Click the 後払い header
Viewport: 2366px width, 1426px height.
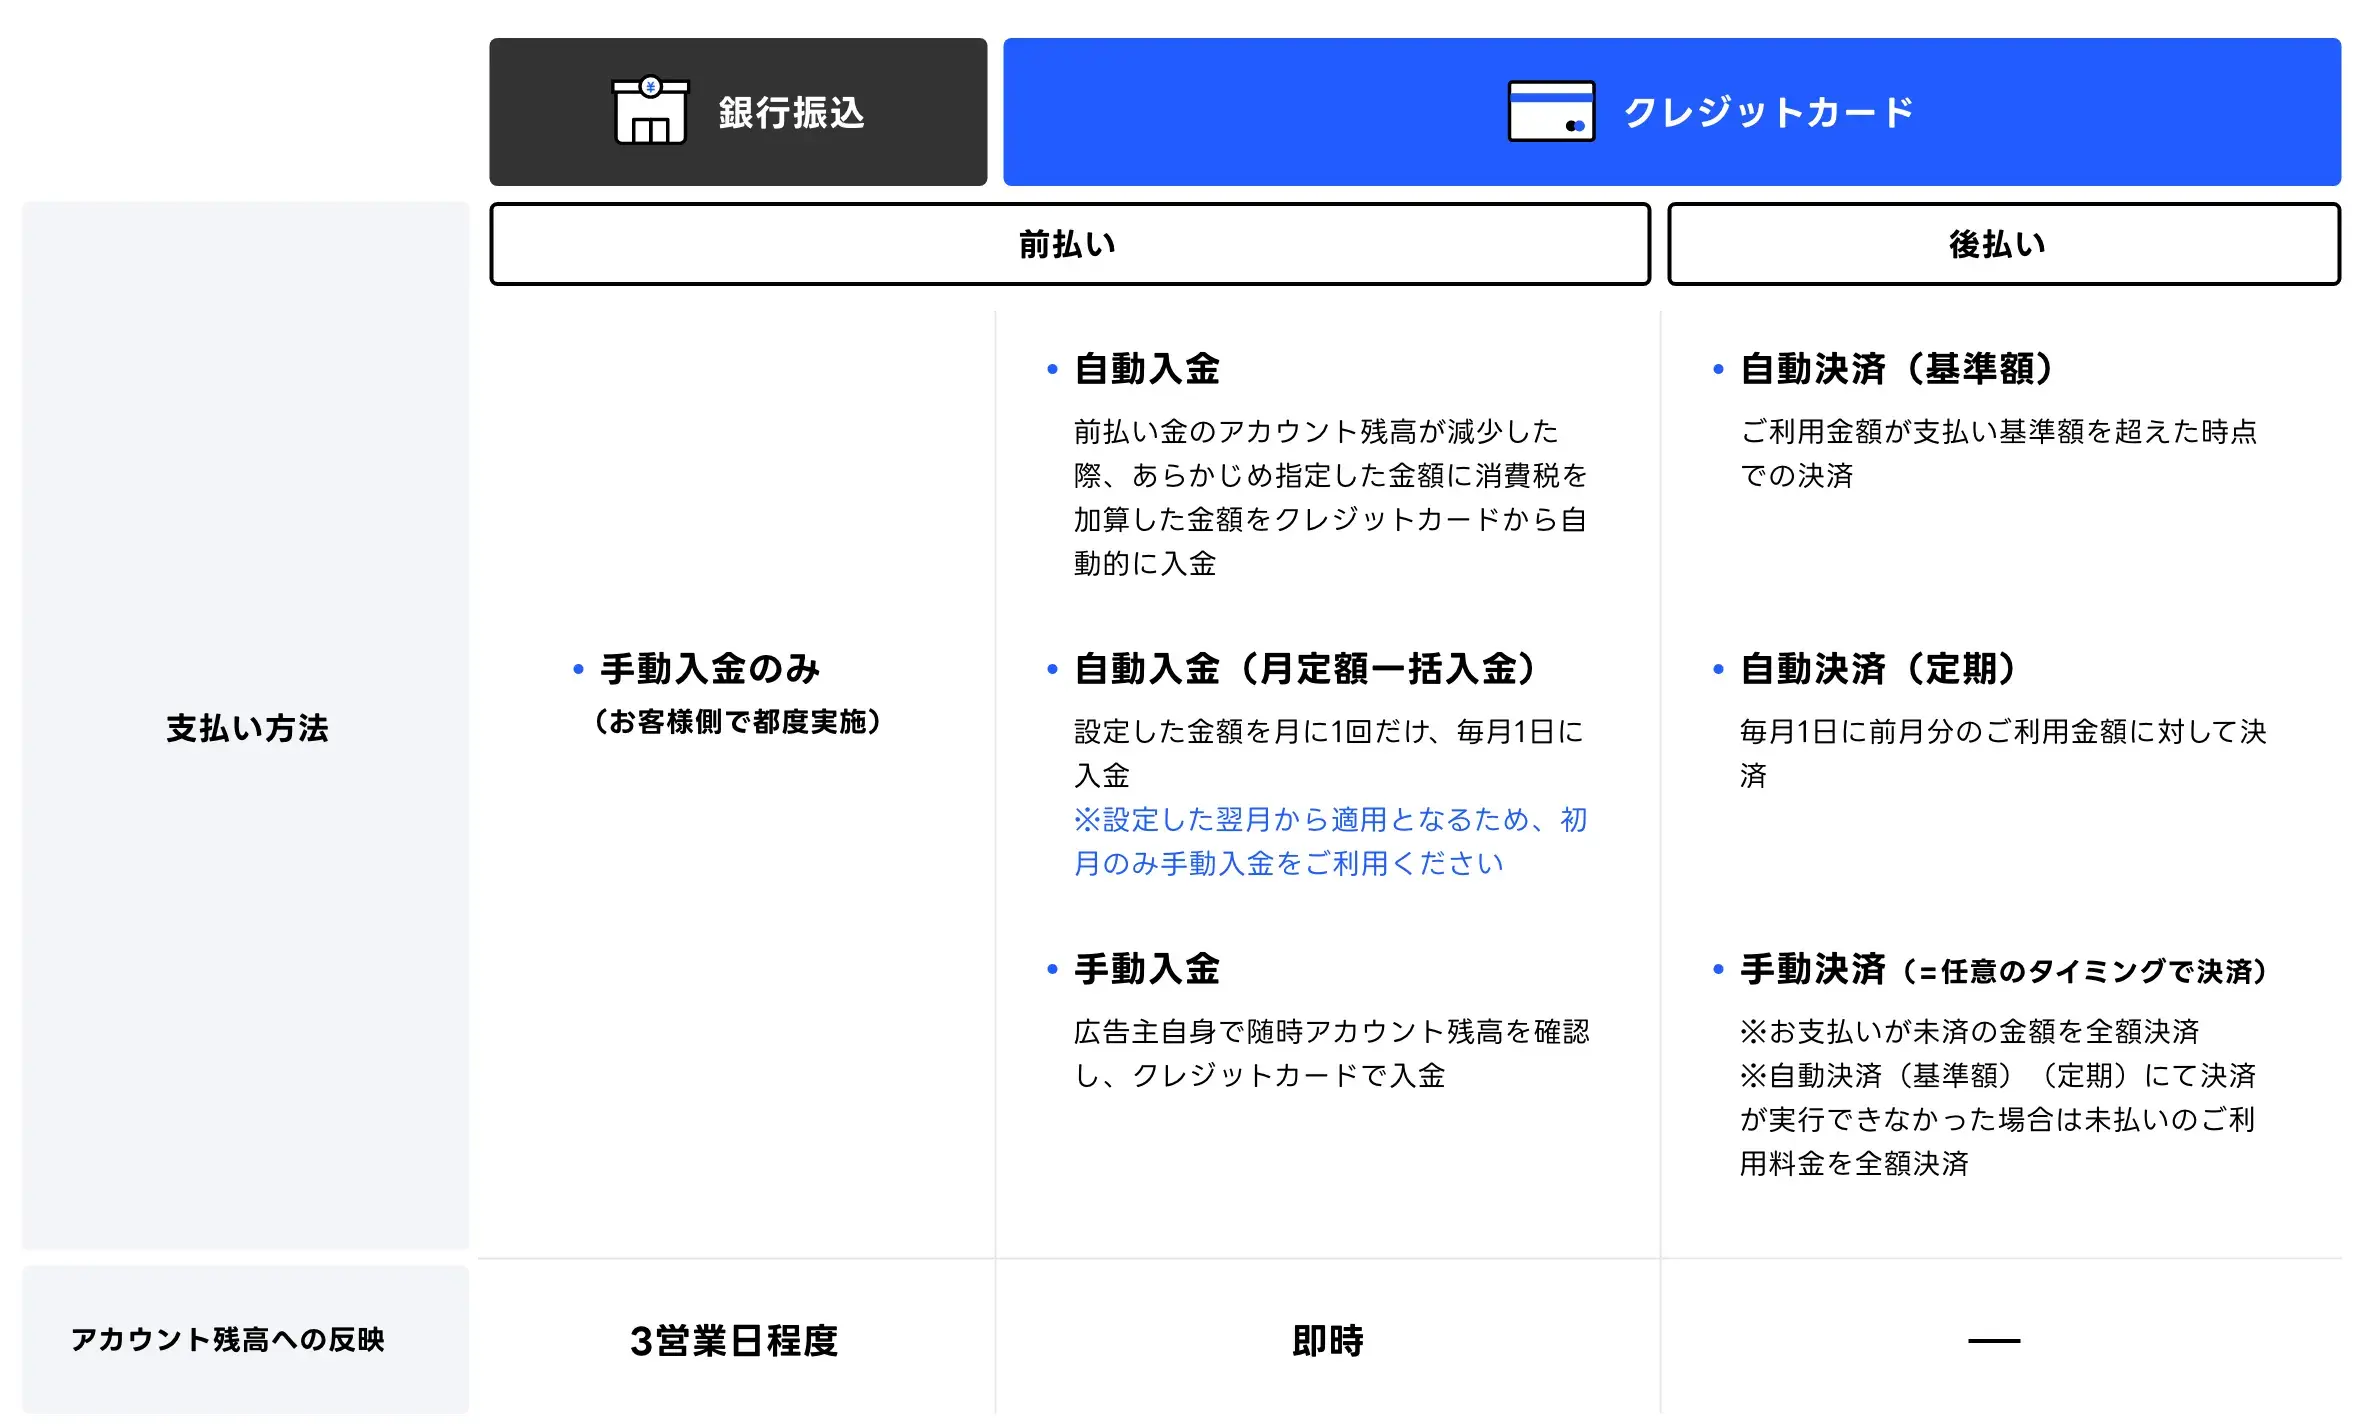click(x=2001, y=243)
